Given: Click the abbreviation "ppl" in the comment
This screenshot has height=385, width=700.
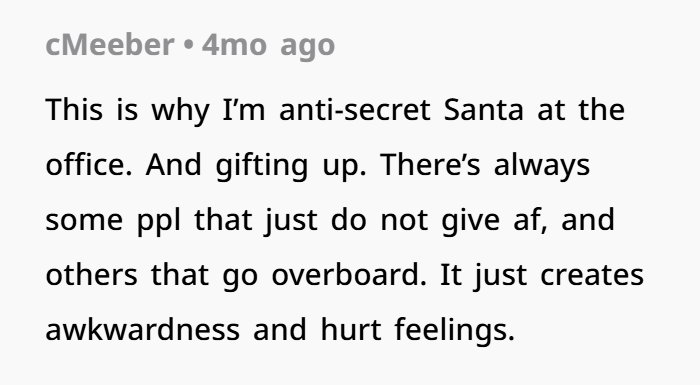Looking at the screenshot, I should (x=159, y=221).
